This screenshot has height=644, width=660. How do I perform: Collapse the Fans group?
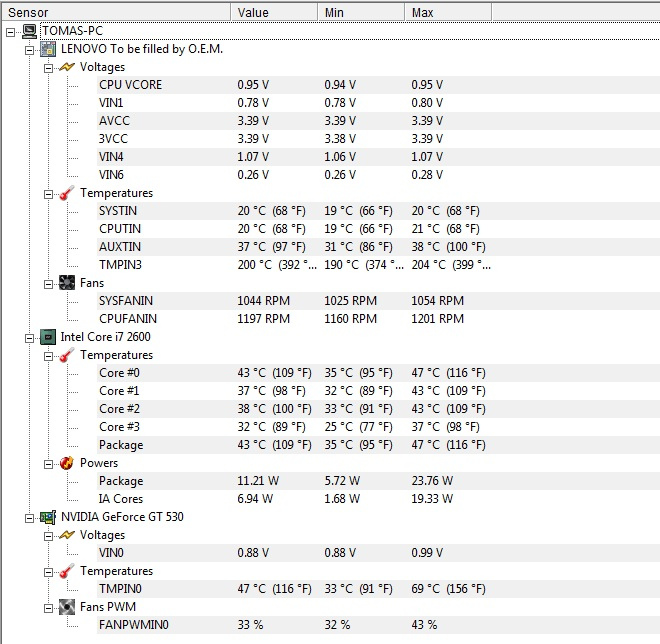coord(48,284)
